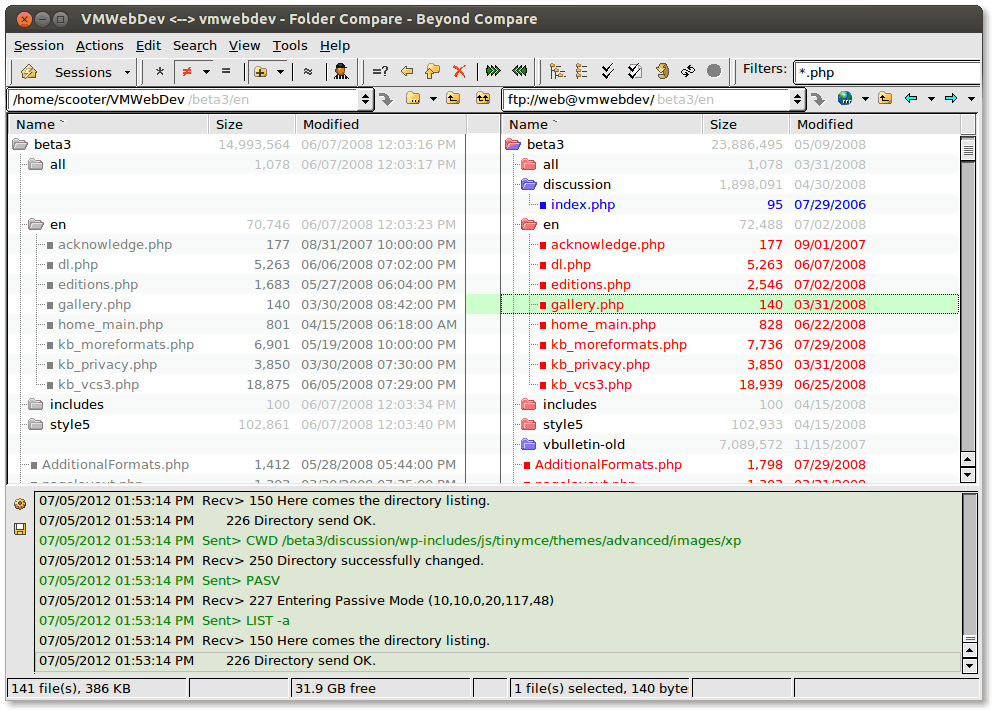This screenshot has width=992, height=710.
Task: Click the referee Rules icon
Action: [x=341, y=72]
